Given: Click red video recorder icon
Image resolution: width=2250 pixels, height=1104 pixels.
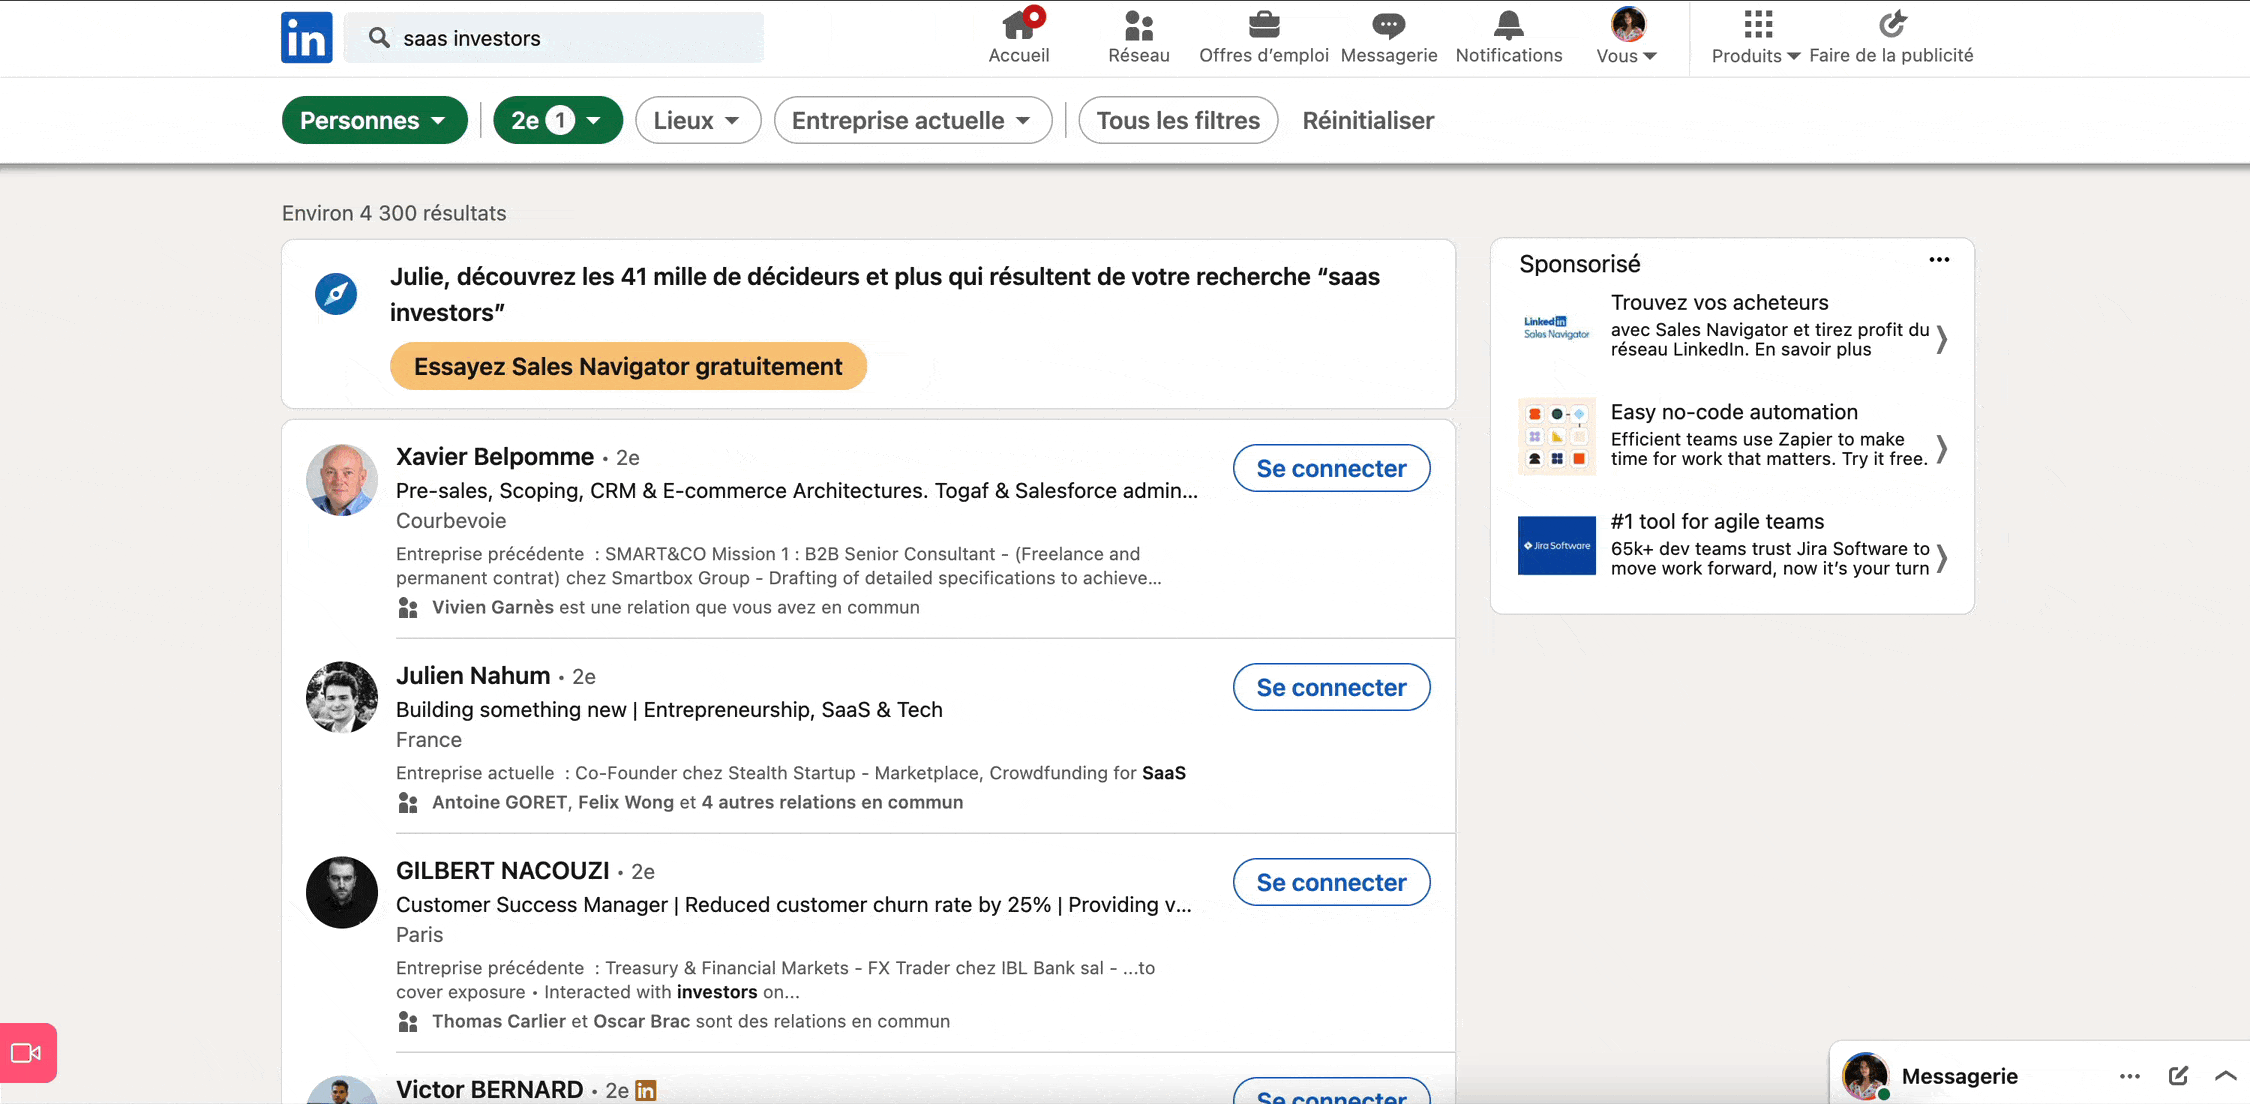Looking at the screenshot, I should tap(27, 1053).
